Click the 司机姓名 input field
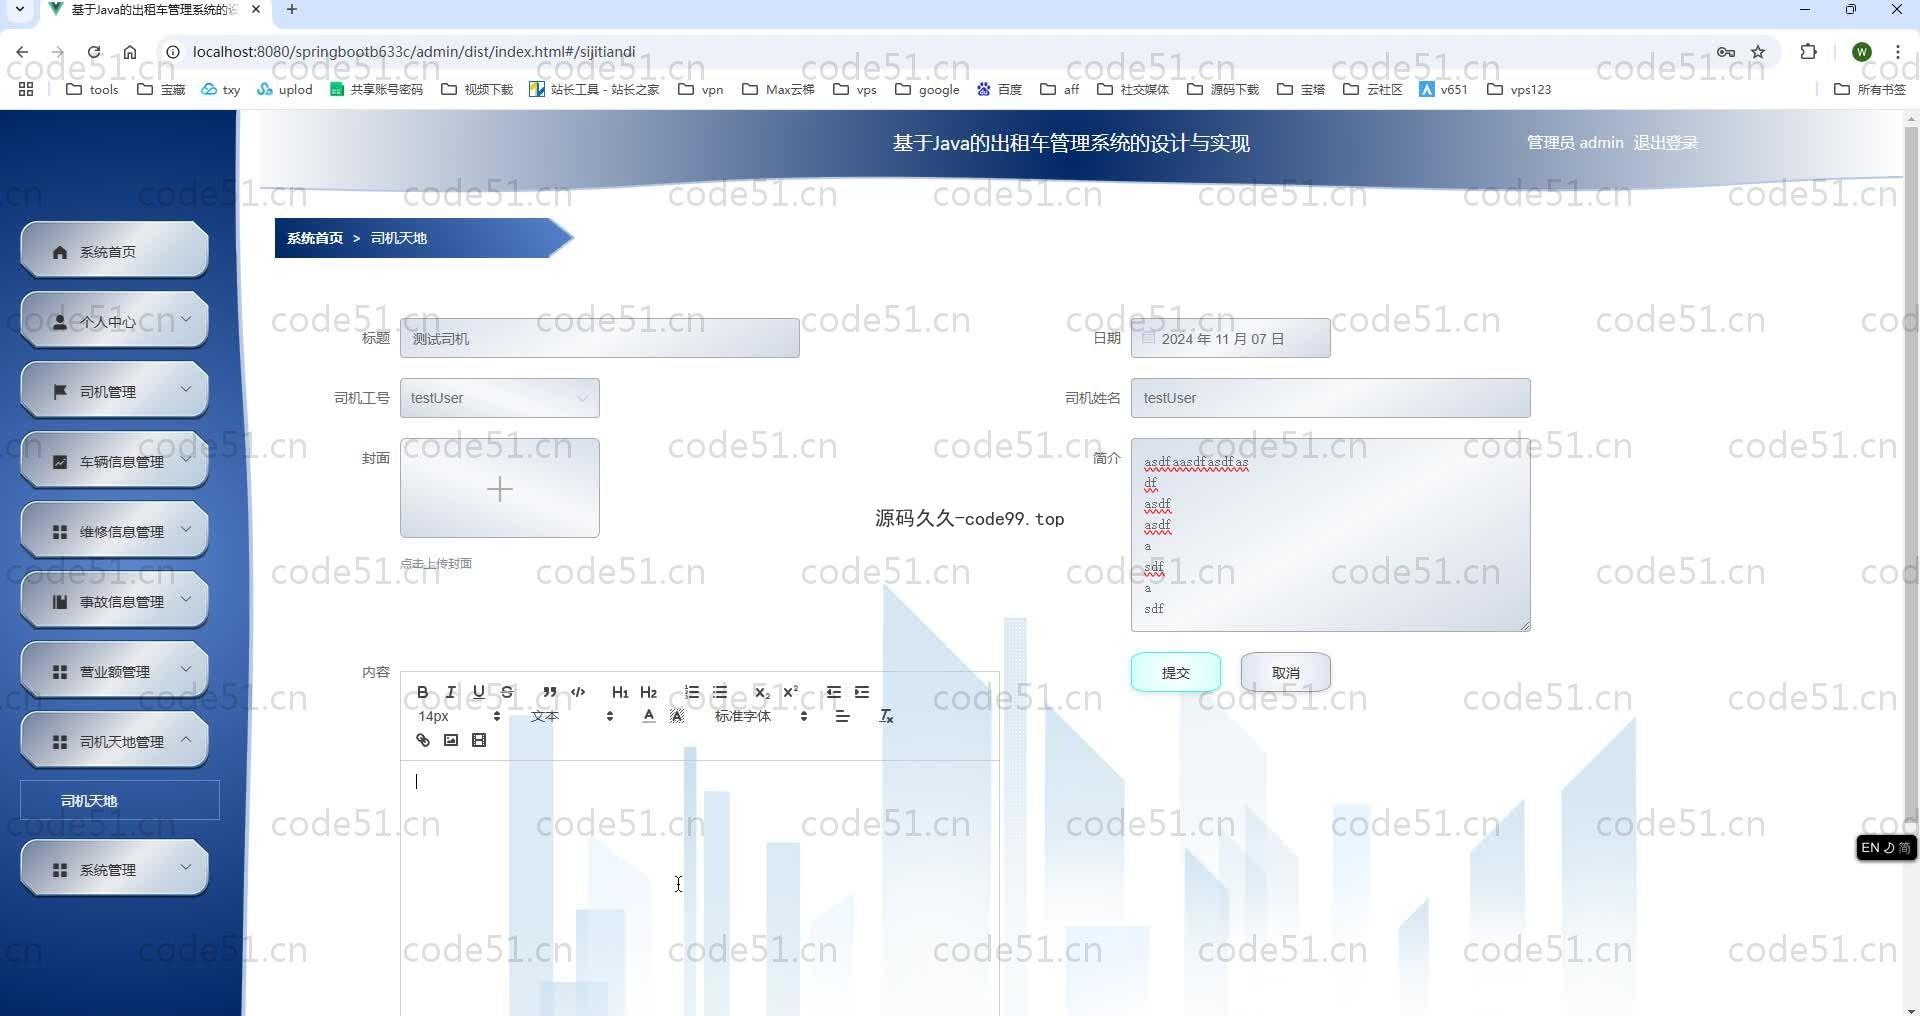This screenshot has height=1016, width=1920. tap(1330, 398)
